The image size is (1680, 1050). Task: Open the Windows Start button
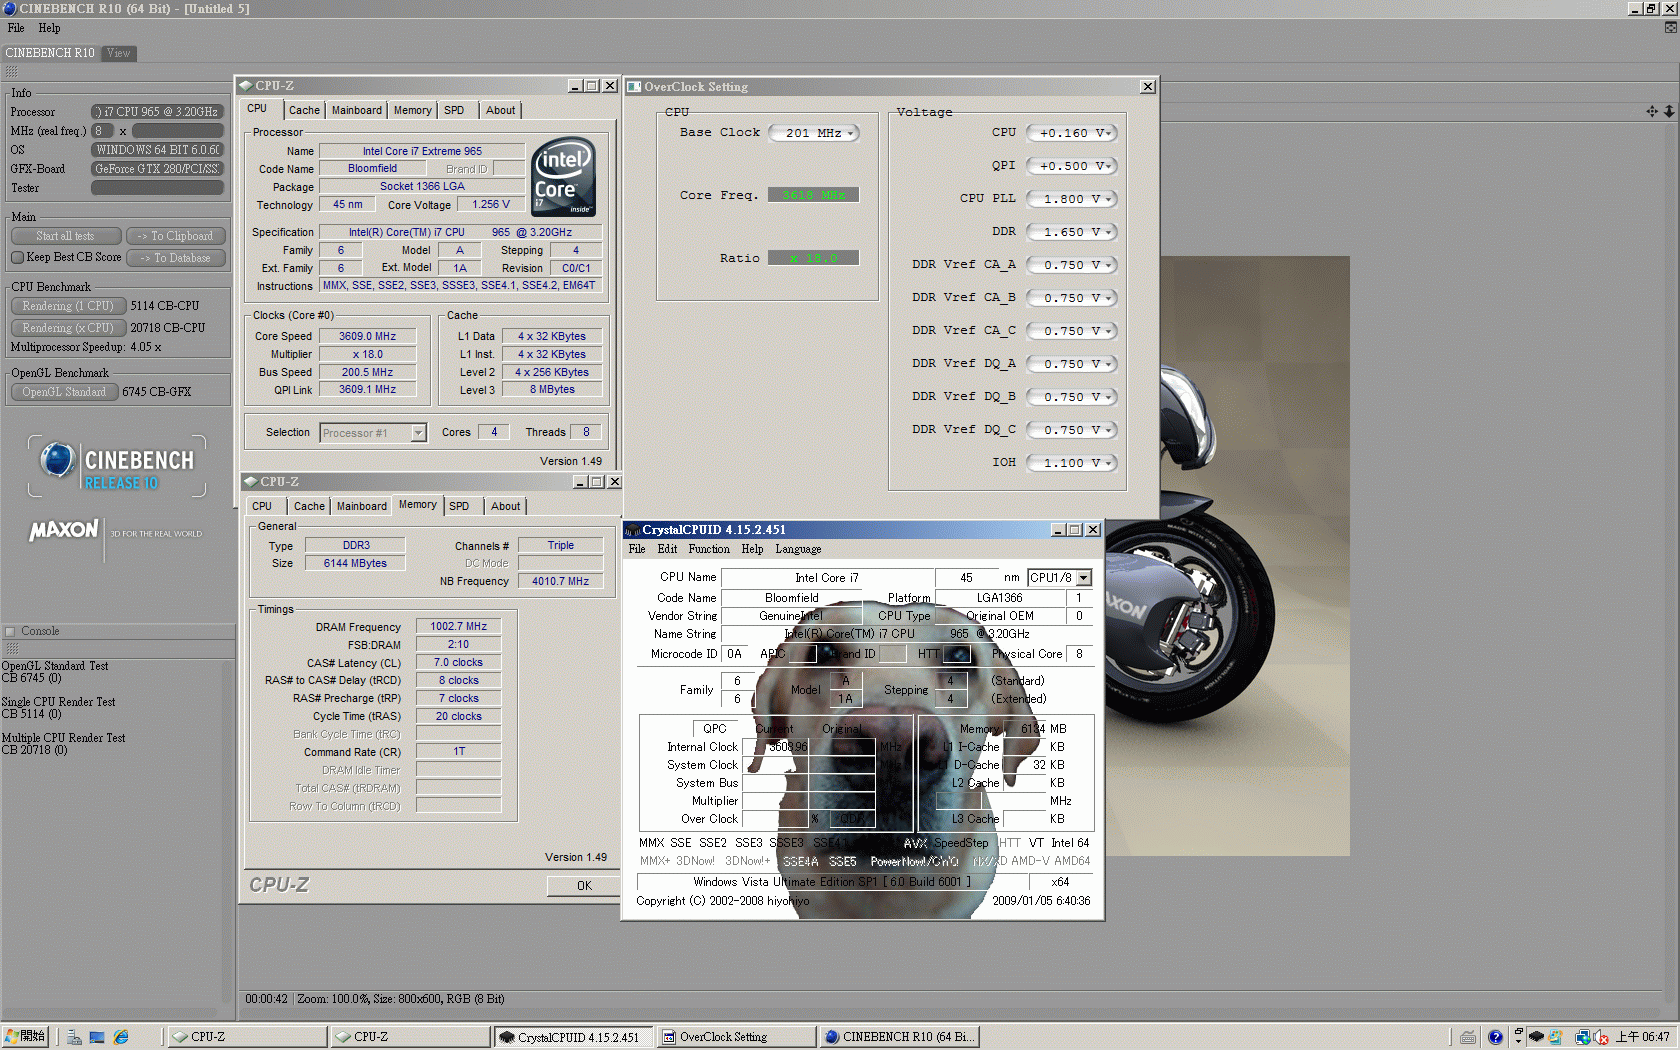coord(25,1037)
